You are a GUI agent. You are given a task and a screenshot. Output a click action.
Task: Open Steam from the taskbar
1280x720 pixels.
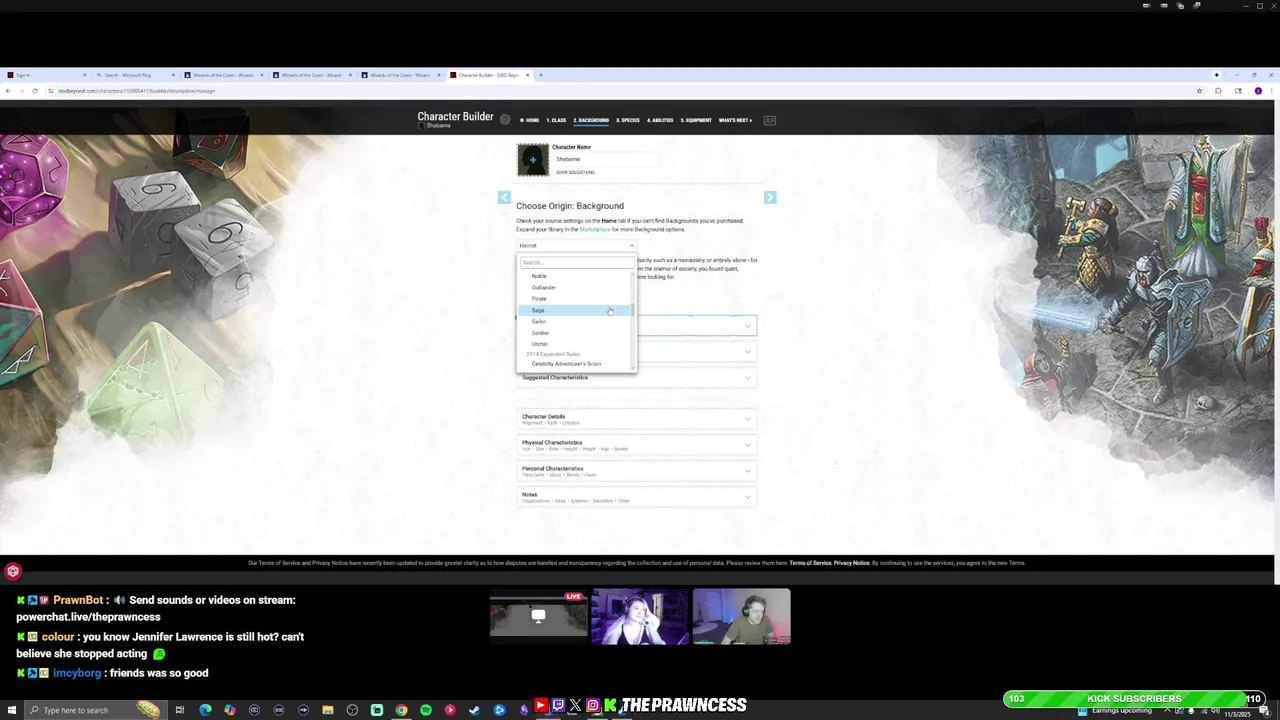[x=474, y=710]
